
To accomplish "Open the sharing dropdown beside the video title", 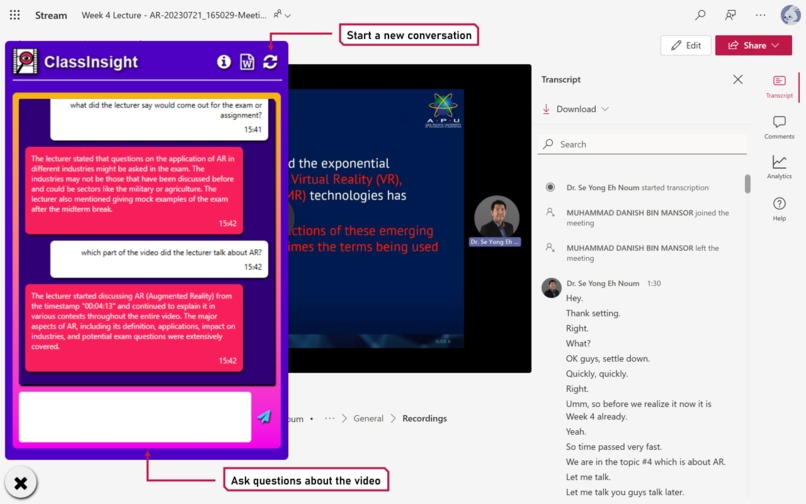I will pyautogui.click(x=282, y=15).
